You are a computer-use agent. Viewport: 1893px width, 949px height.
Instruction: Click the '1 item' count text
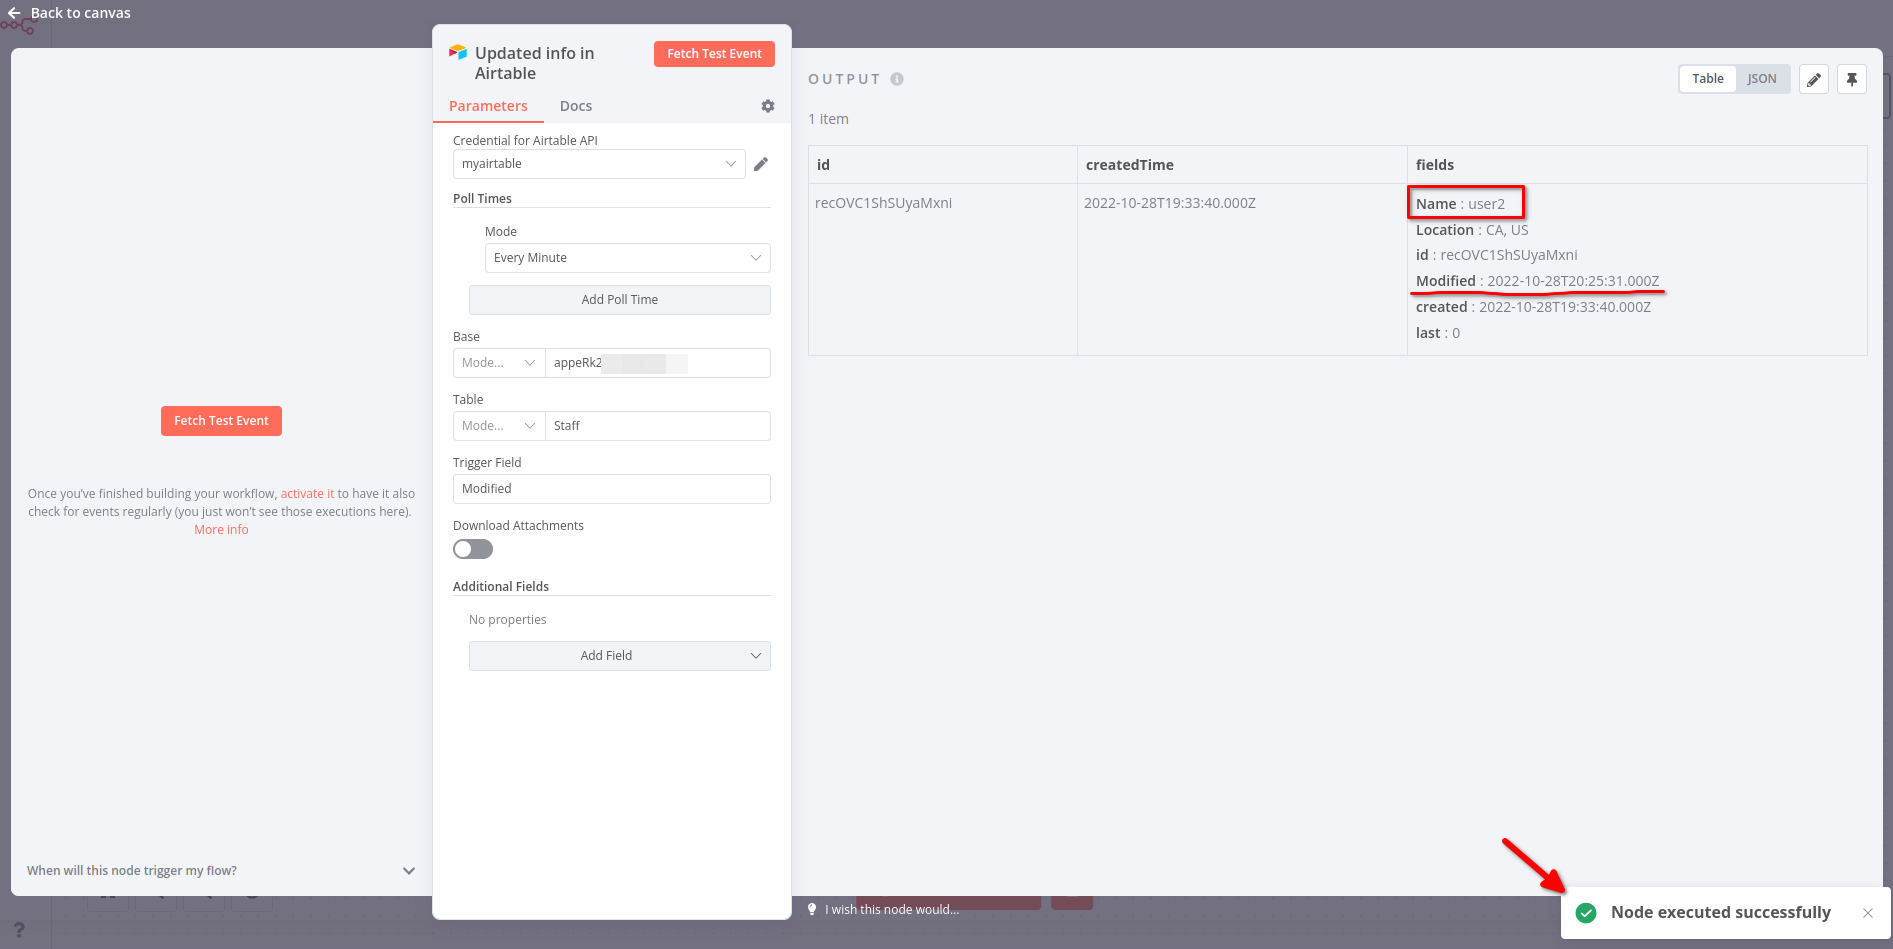[828, 119]
